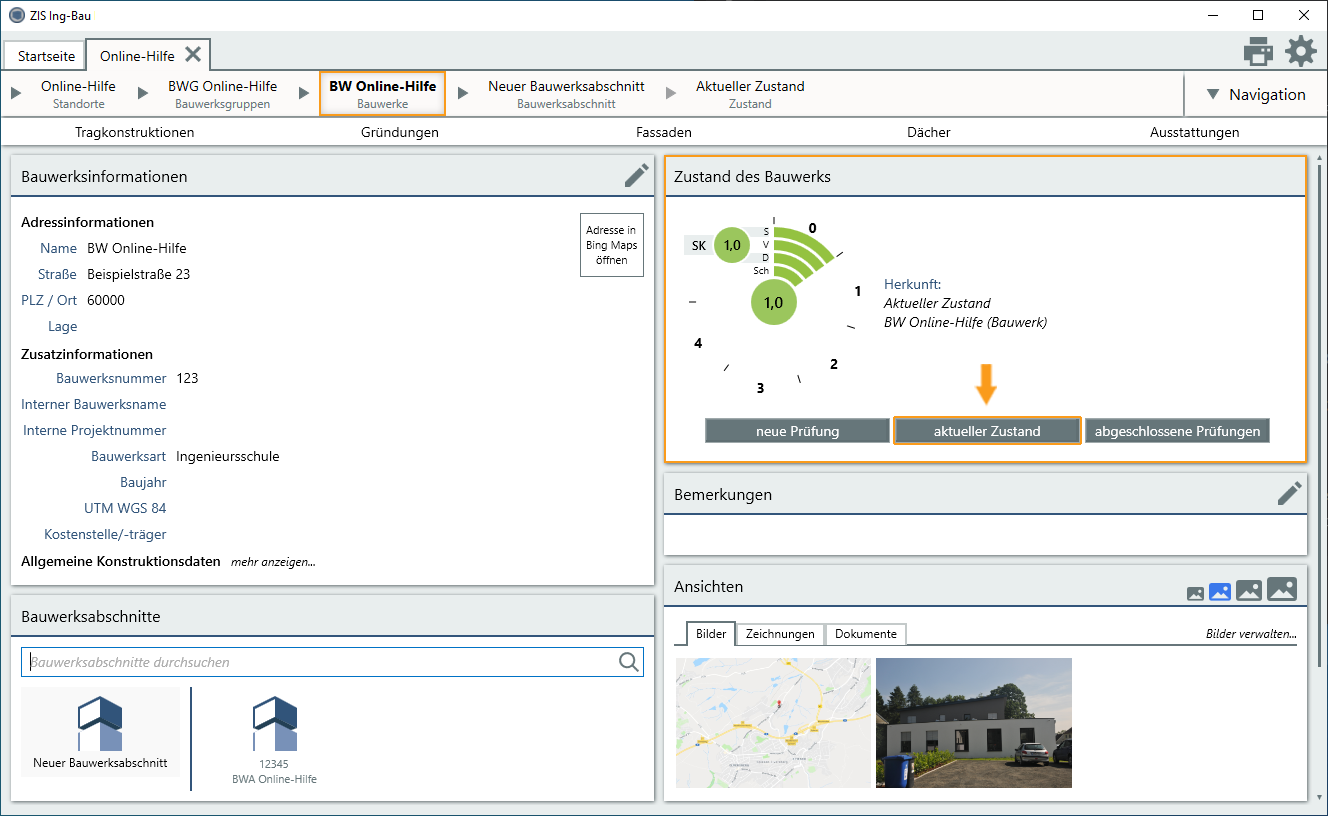Click the pencil icon in Bemerkungen panel
This screenshot has height=816, width=1328.
pos(1289,493)
